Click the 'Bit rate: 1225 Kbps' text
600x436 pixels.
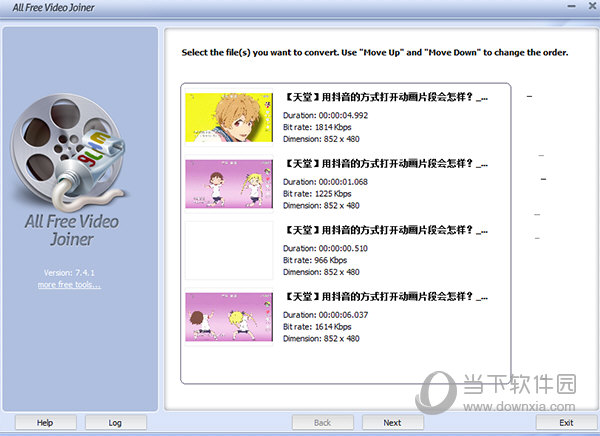click(317, 194)
